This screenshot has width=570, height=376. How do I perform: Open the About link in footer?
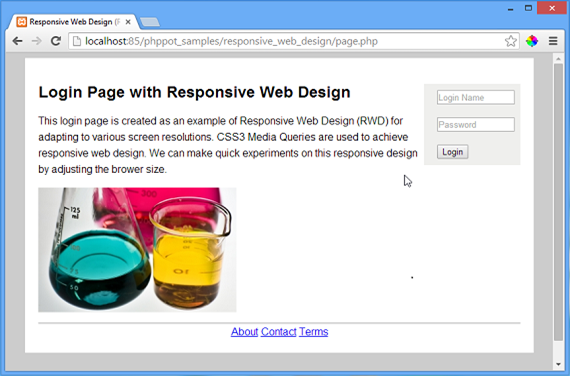click(244, 332)
